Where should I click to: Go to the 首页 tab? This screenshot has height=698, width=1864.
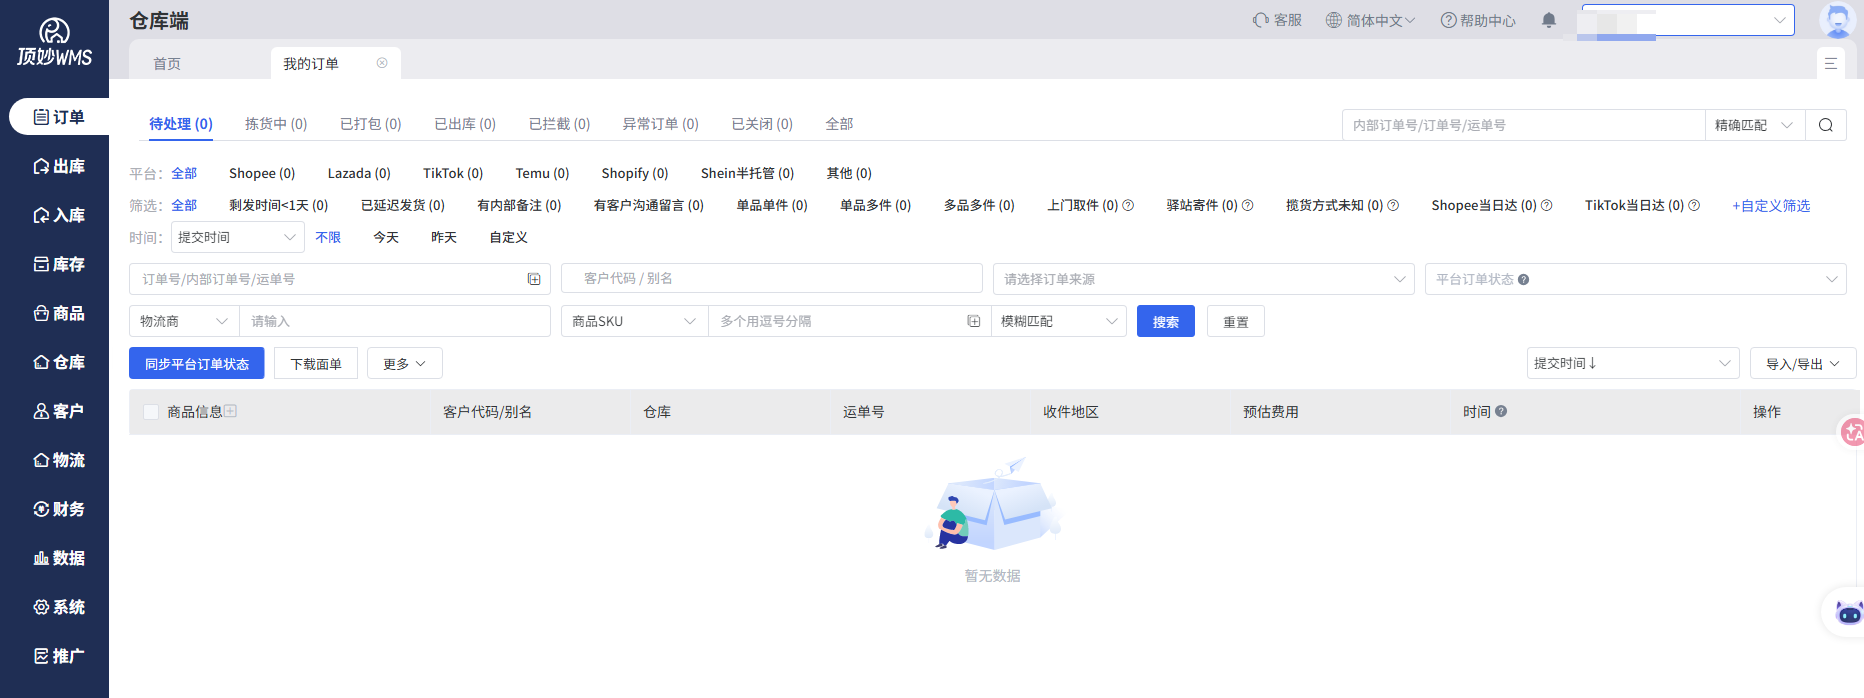pyautogui.click(x=167, y=63)
